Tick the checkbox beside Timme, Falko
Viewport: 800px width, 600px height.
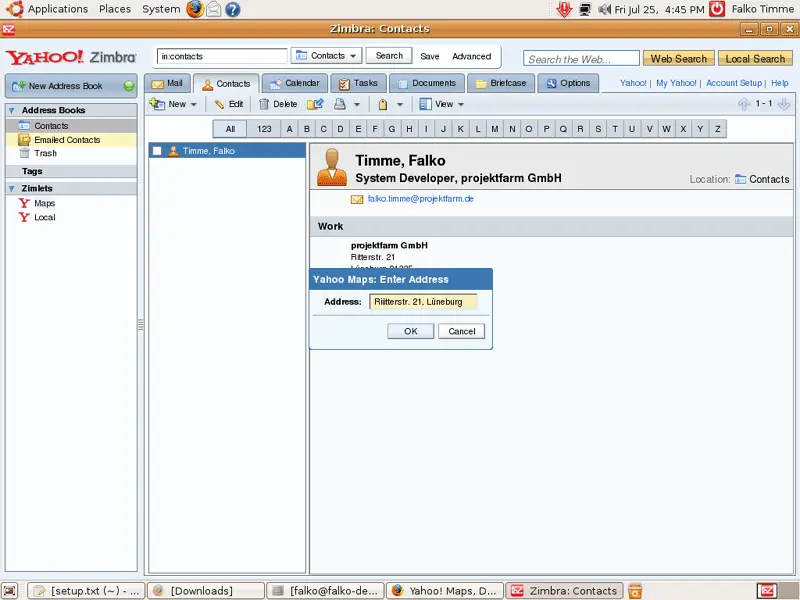pos(157,151)
